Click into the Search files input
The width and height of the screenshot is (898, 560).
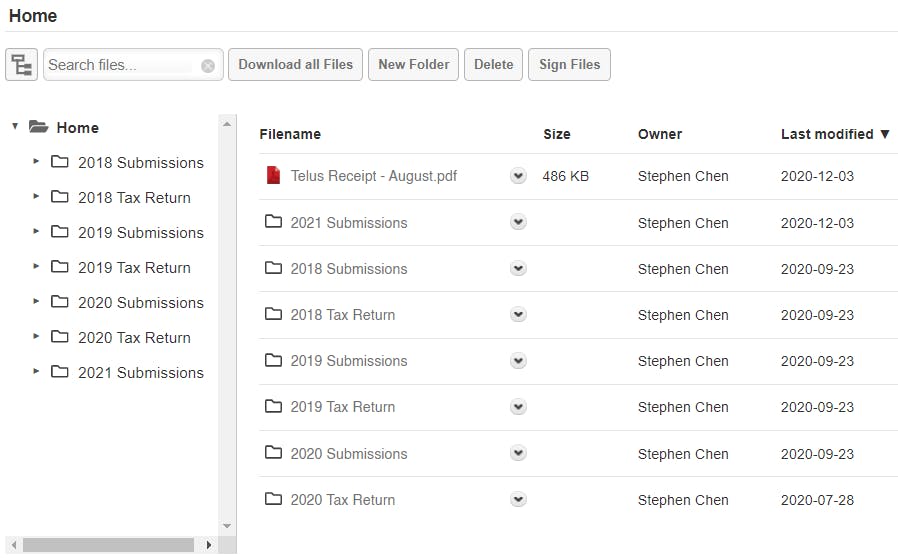(x=120, y=65)
